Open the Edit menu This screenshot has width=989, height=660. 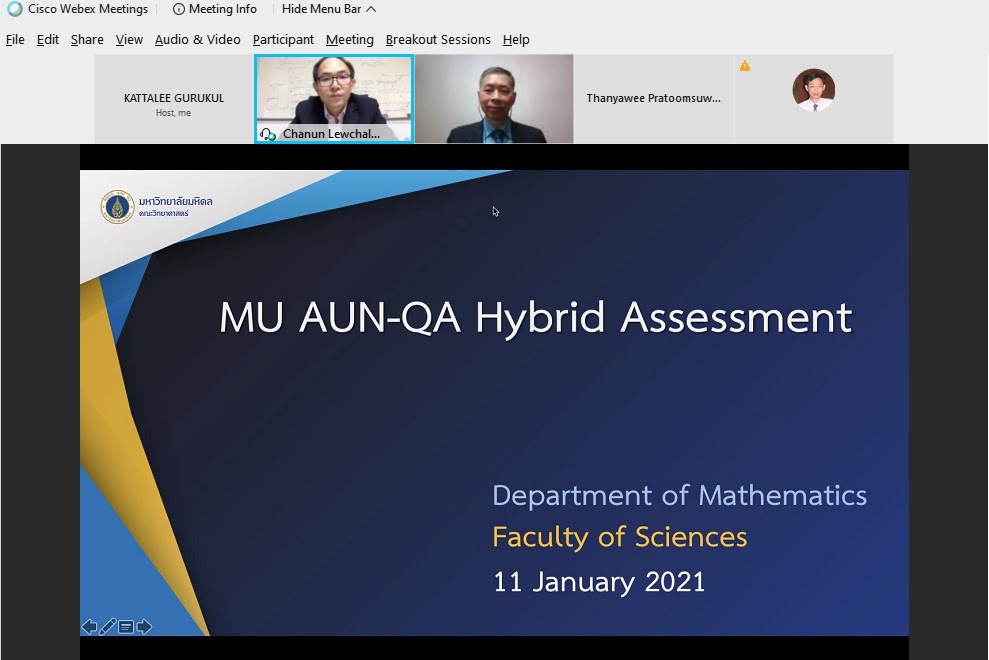point(48,40)
